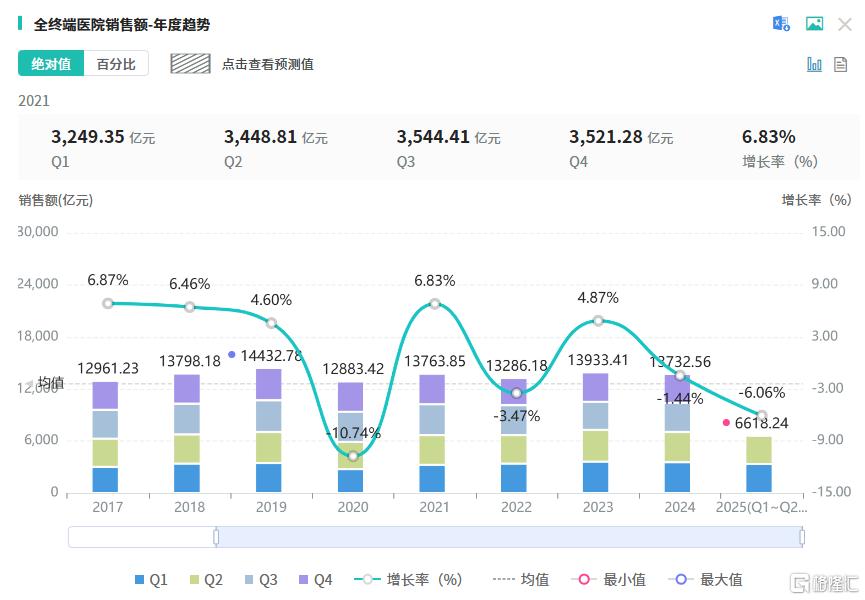Click the left handle of range slider

click(216, 537)
